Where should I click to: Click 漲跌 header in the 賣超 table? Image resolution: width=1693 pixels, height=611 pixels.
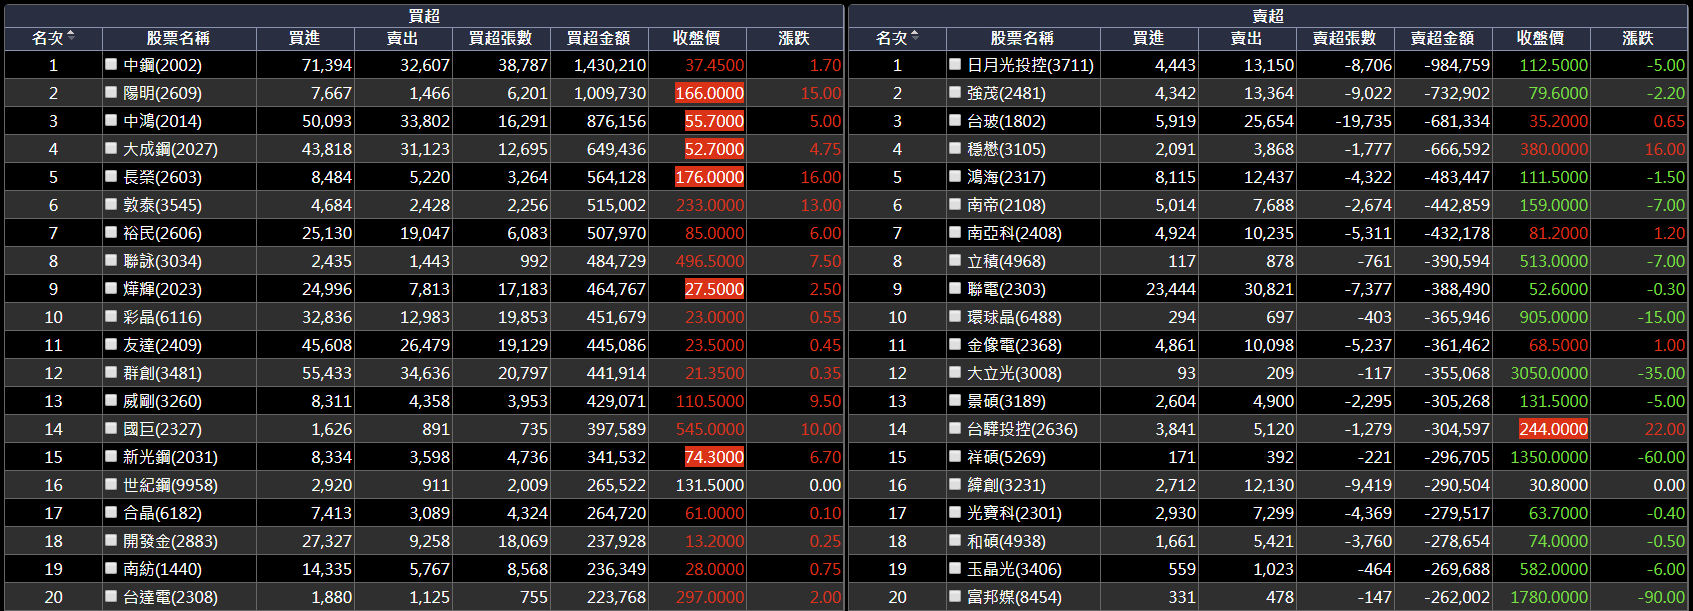point(1638,38)
